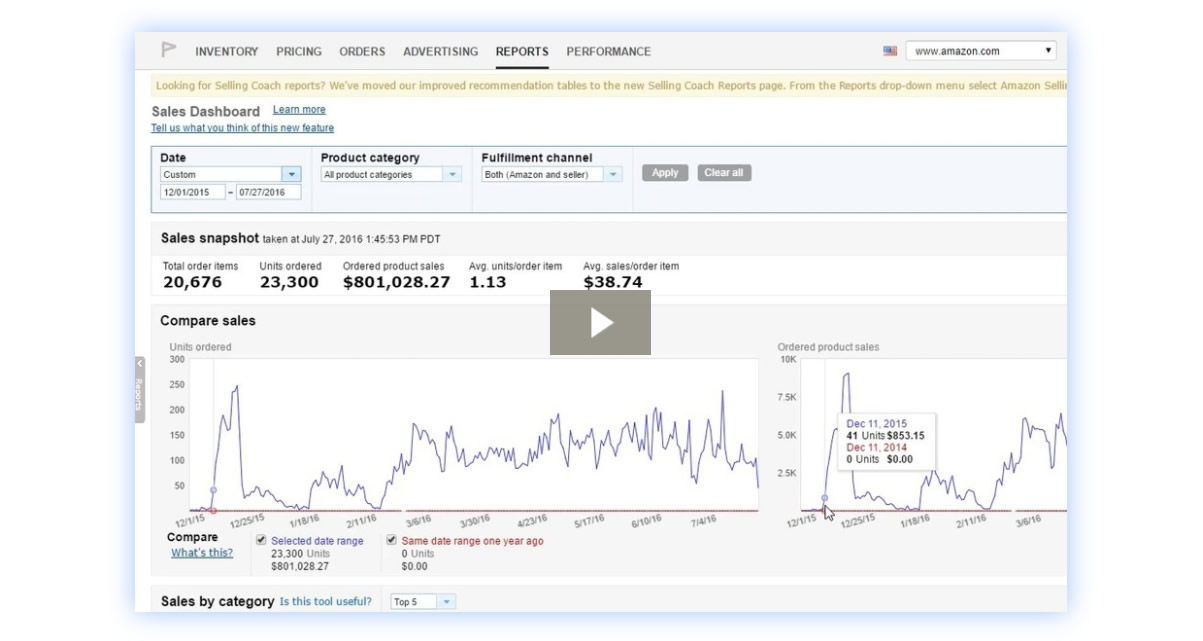Open the www.amazon.com marketplace dropdown
This screenshot has height=641, width=1203.
pos(981,51)
